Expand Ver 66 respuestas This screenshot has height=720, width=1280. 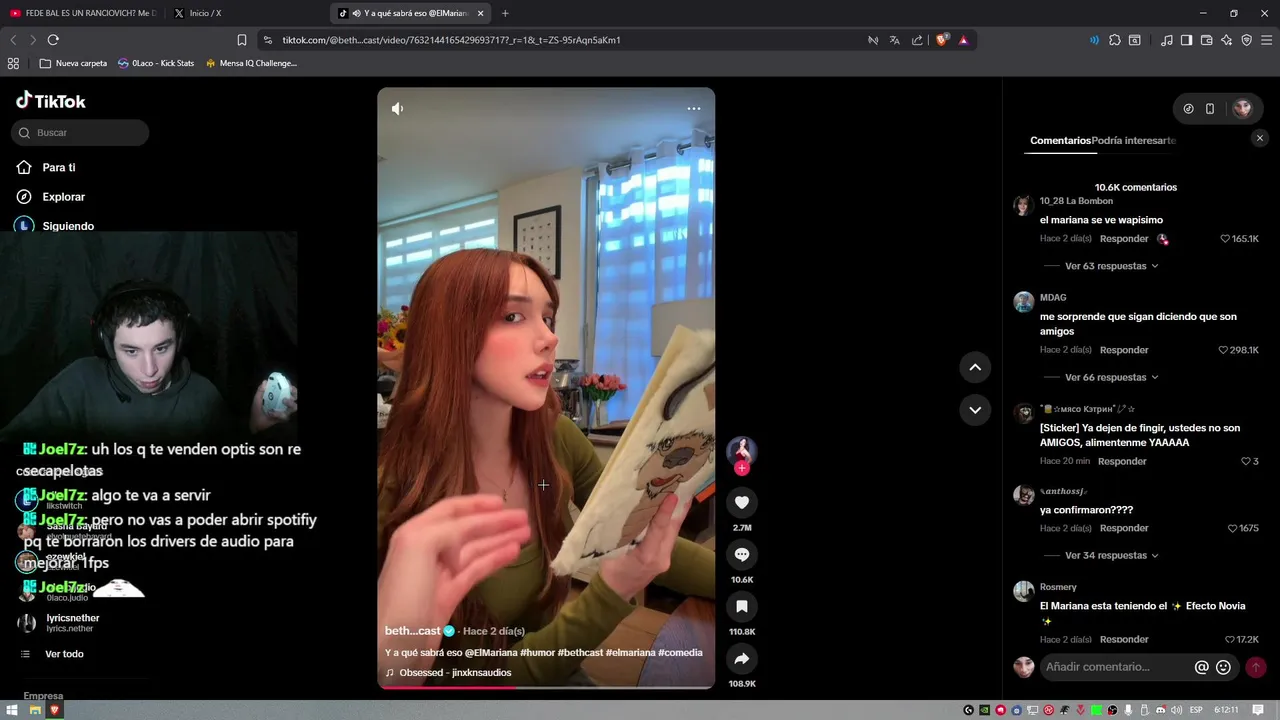click(x=1111, y=377)
